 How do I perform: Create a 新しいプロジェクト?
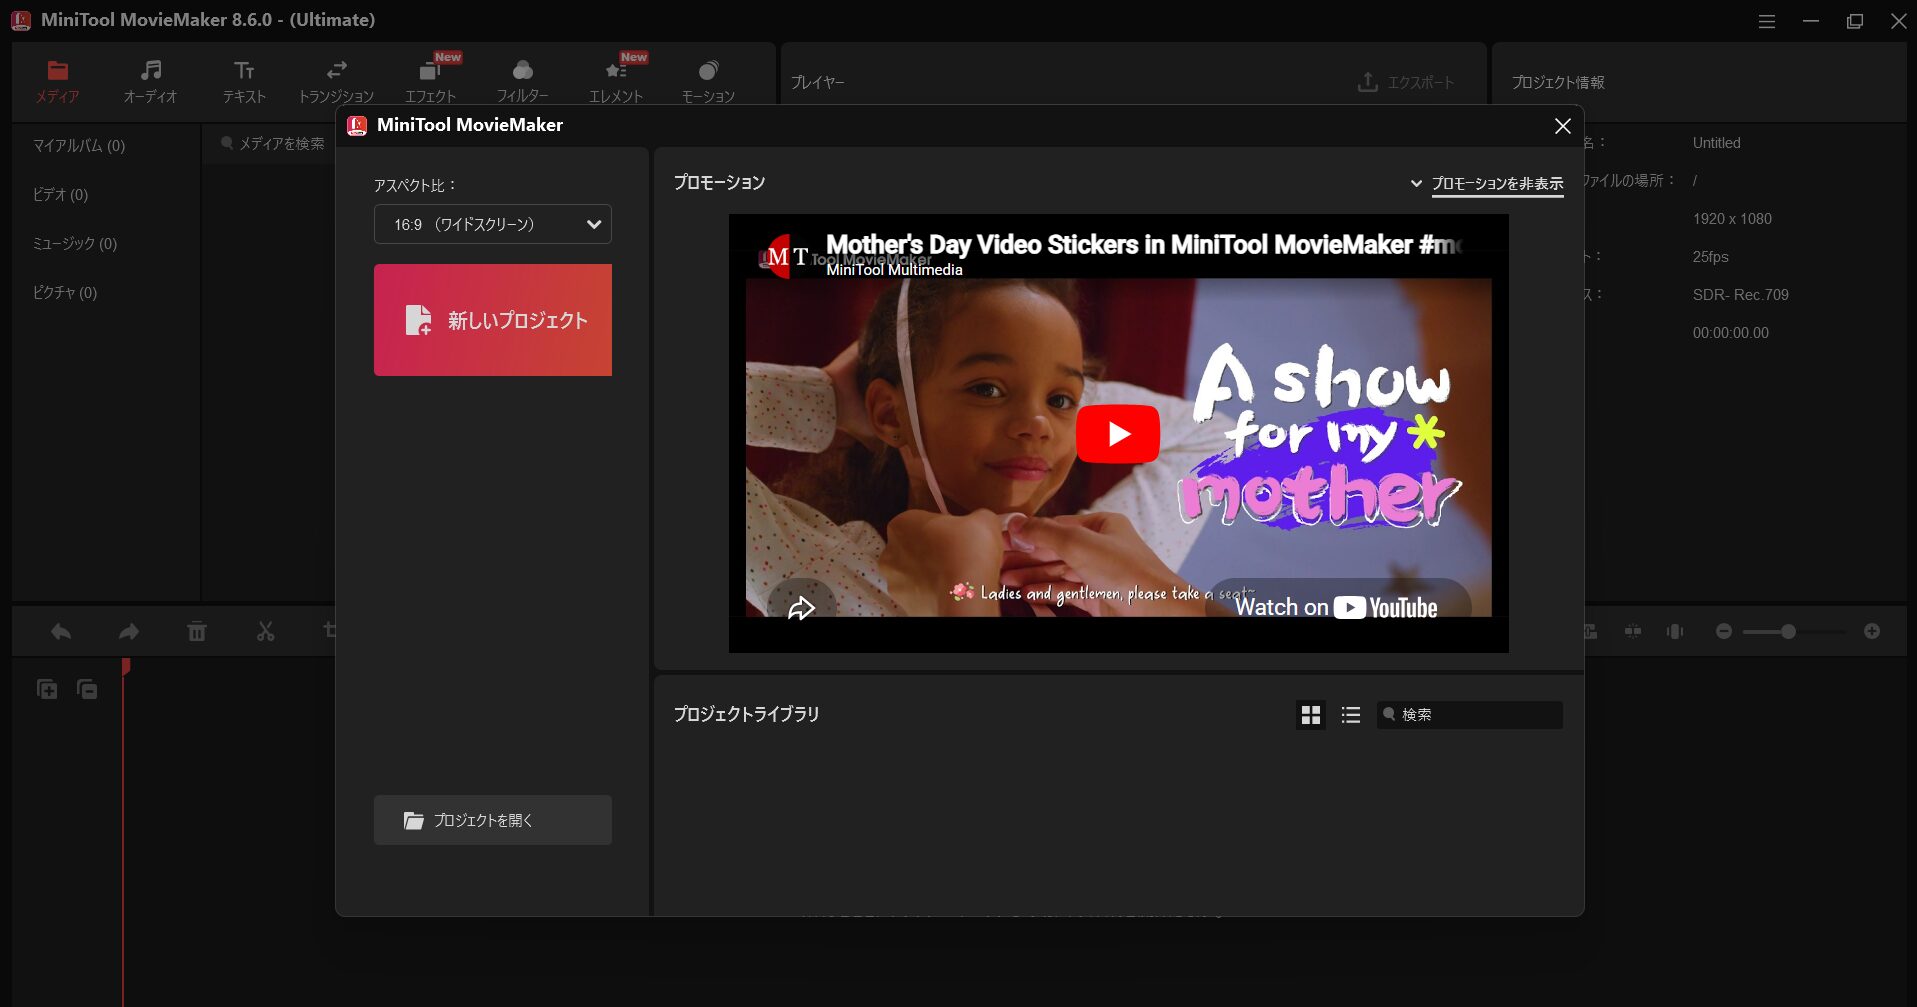pyautogui.click(x=493, y=320)
